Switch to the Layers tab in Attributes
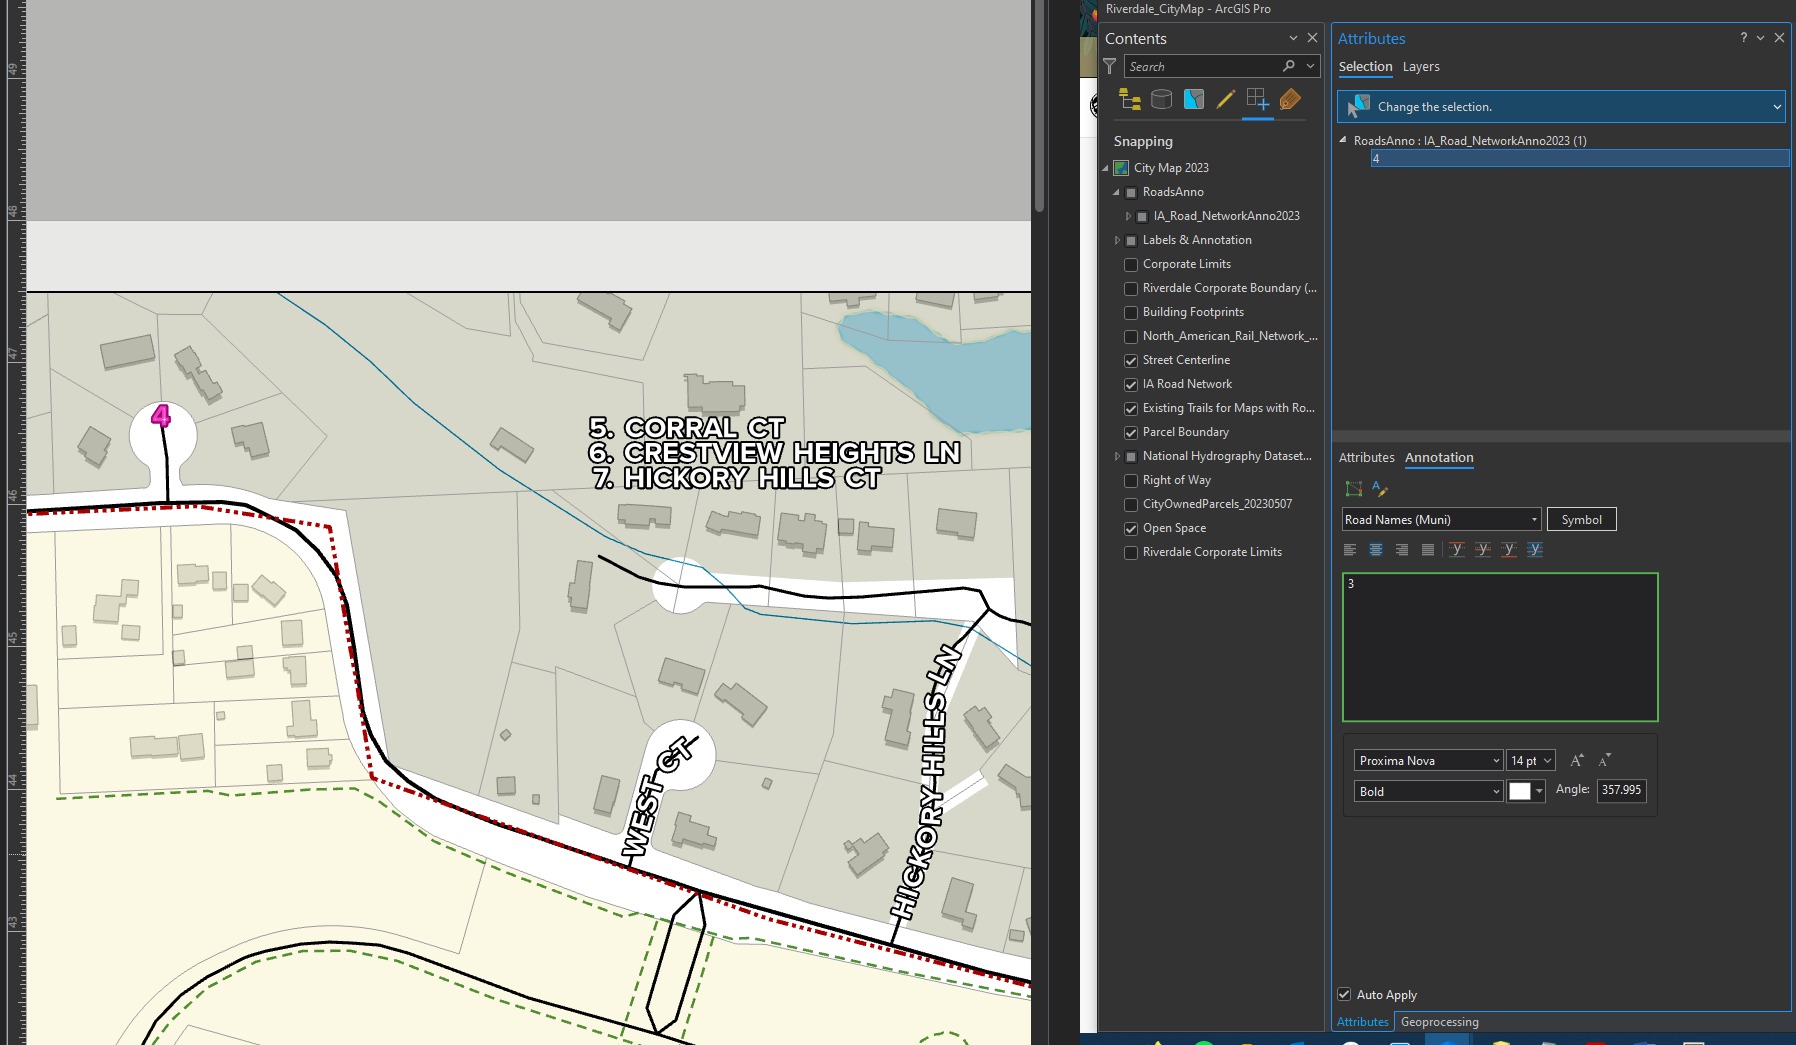The height and width of the screenshot is (1045, 1796). pyautogui.click(x=1421, y=67)
